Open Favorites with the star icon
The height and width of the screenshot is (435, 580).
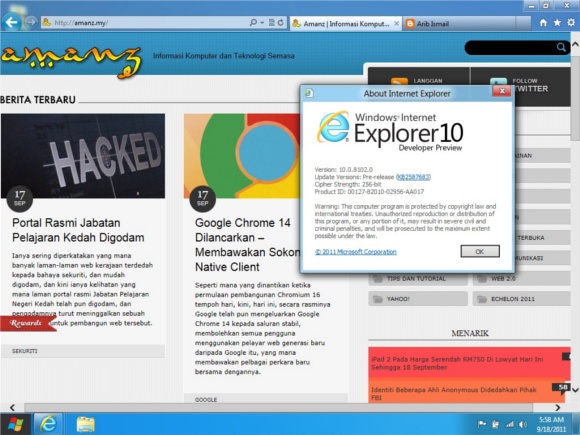pos(557,23)
